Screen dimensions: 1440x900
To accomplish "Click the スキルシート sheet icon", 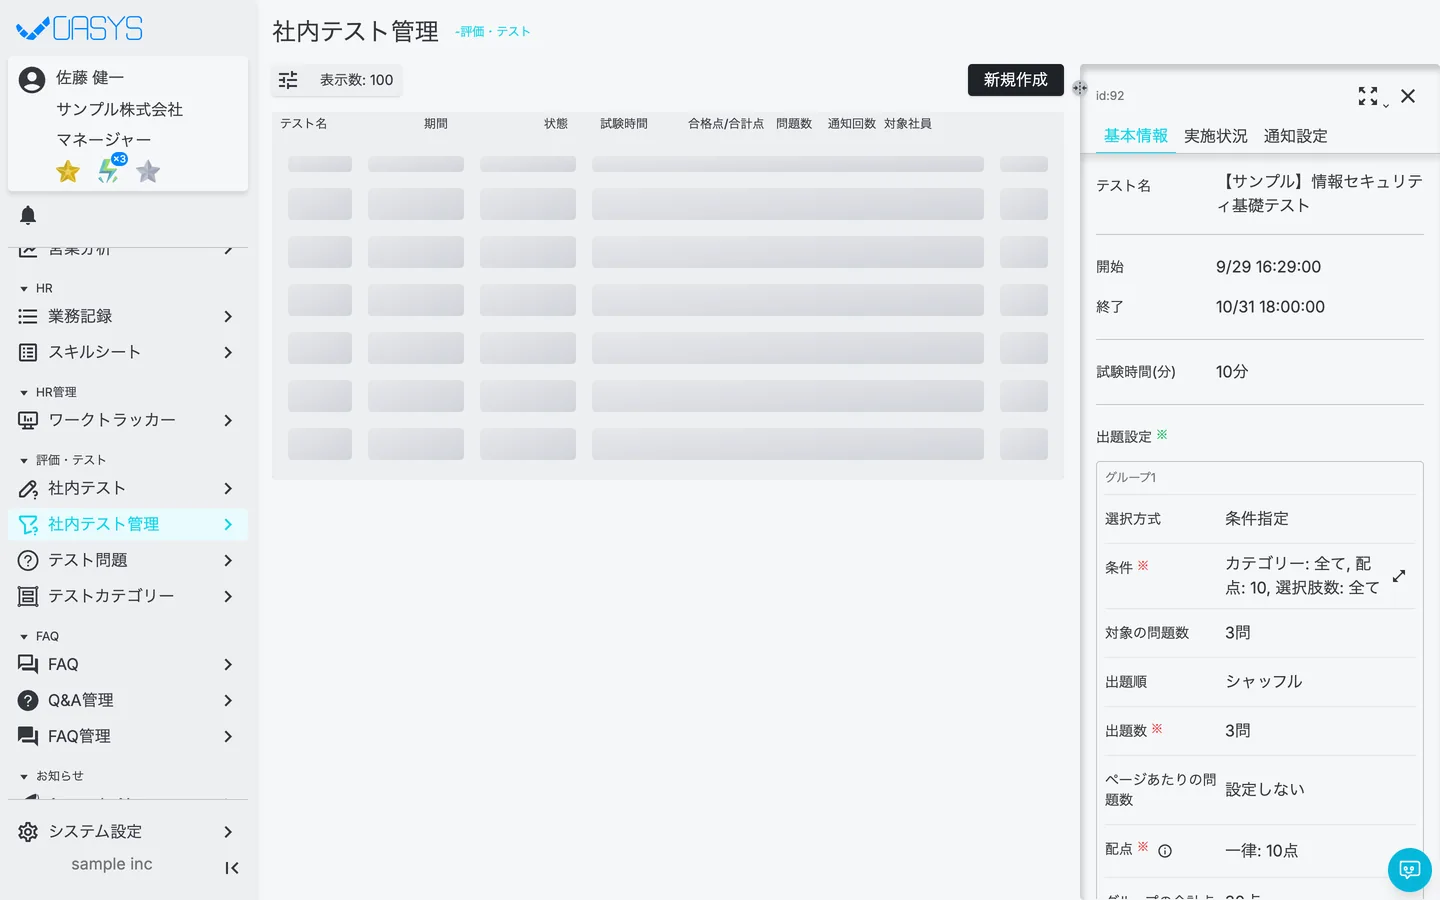I will coord(28,352).
